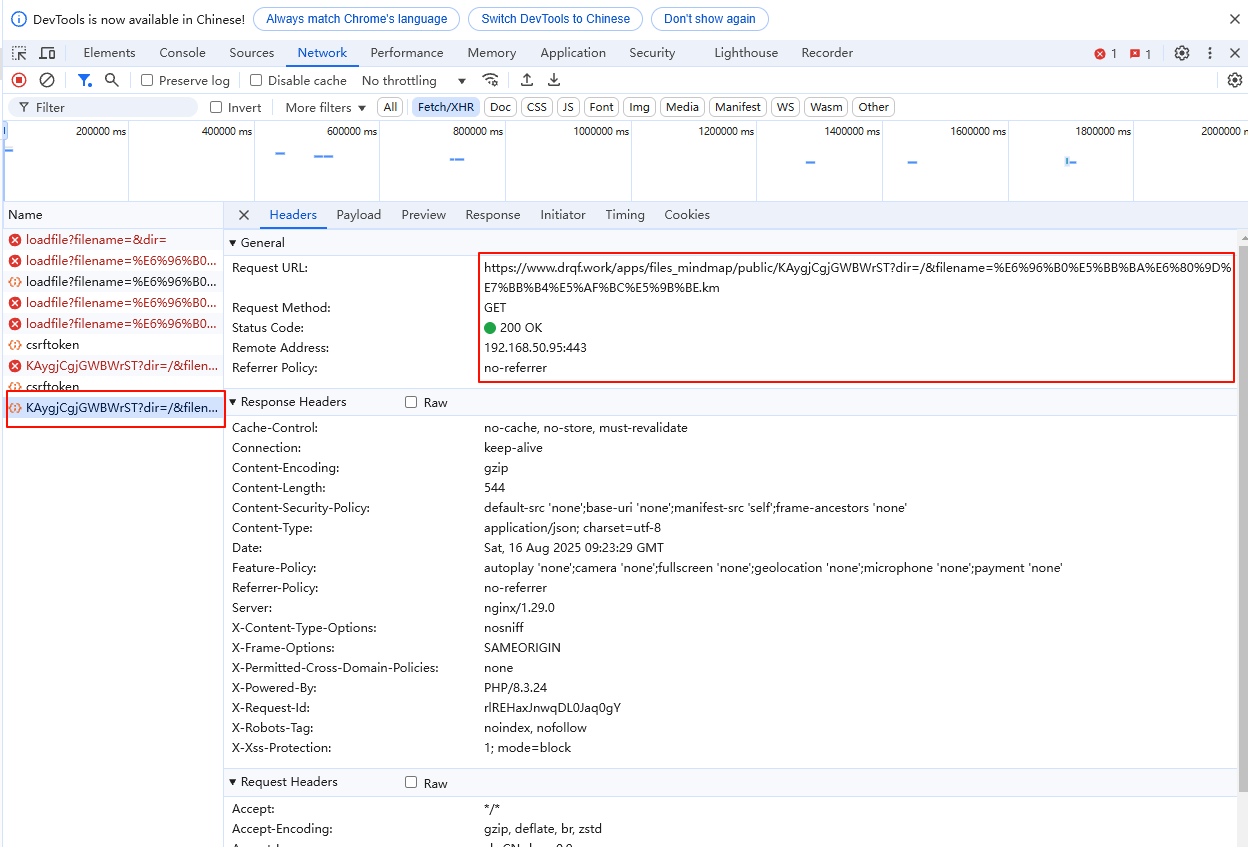This screenshot has width=1248, height=847.
Task: Collapse the General section
Action: pyautogui.click(x=258, y=242)
